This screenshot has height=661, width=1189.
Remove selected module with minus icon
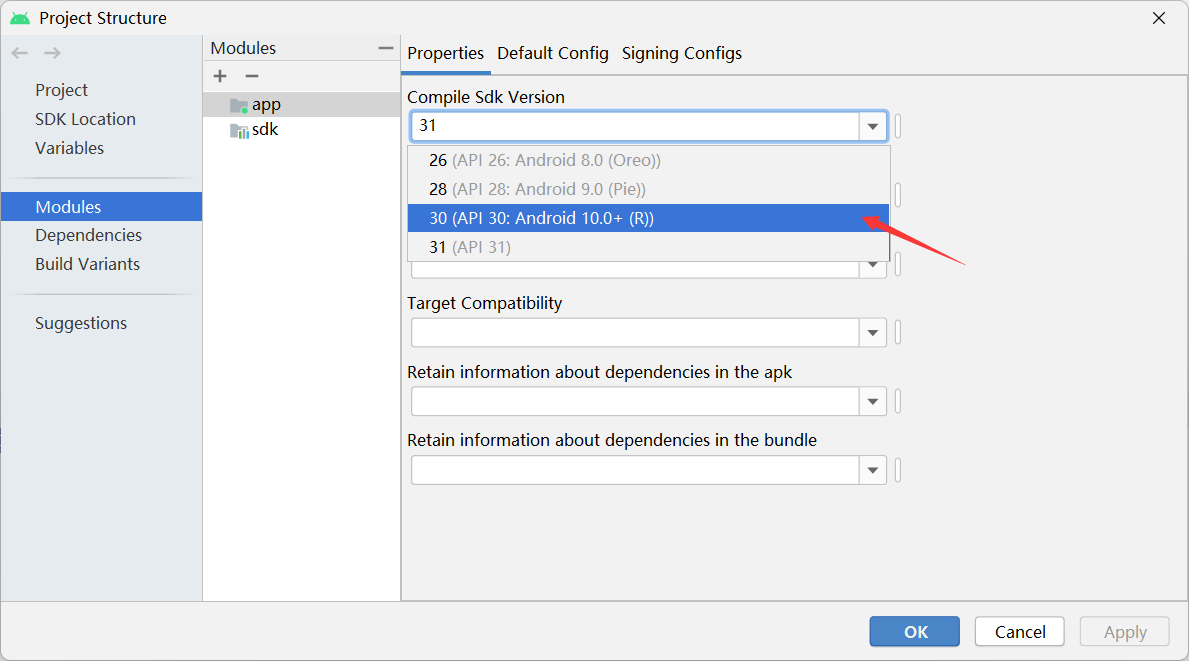[x=252, y=76]
